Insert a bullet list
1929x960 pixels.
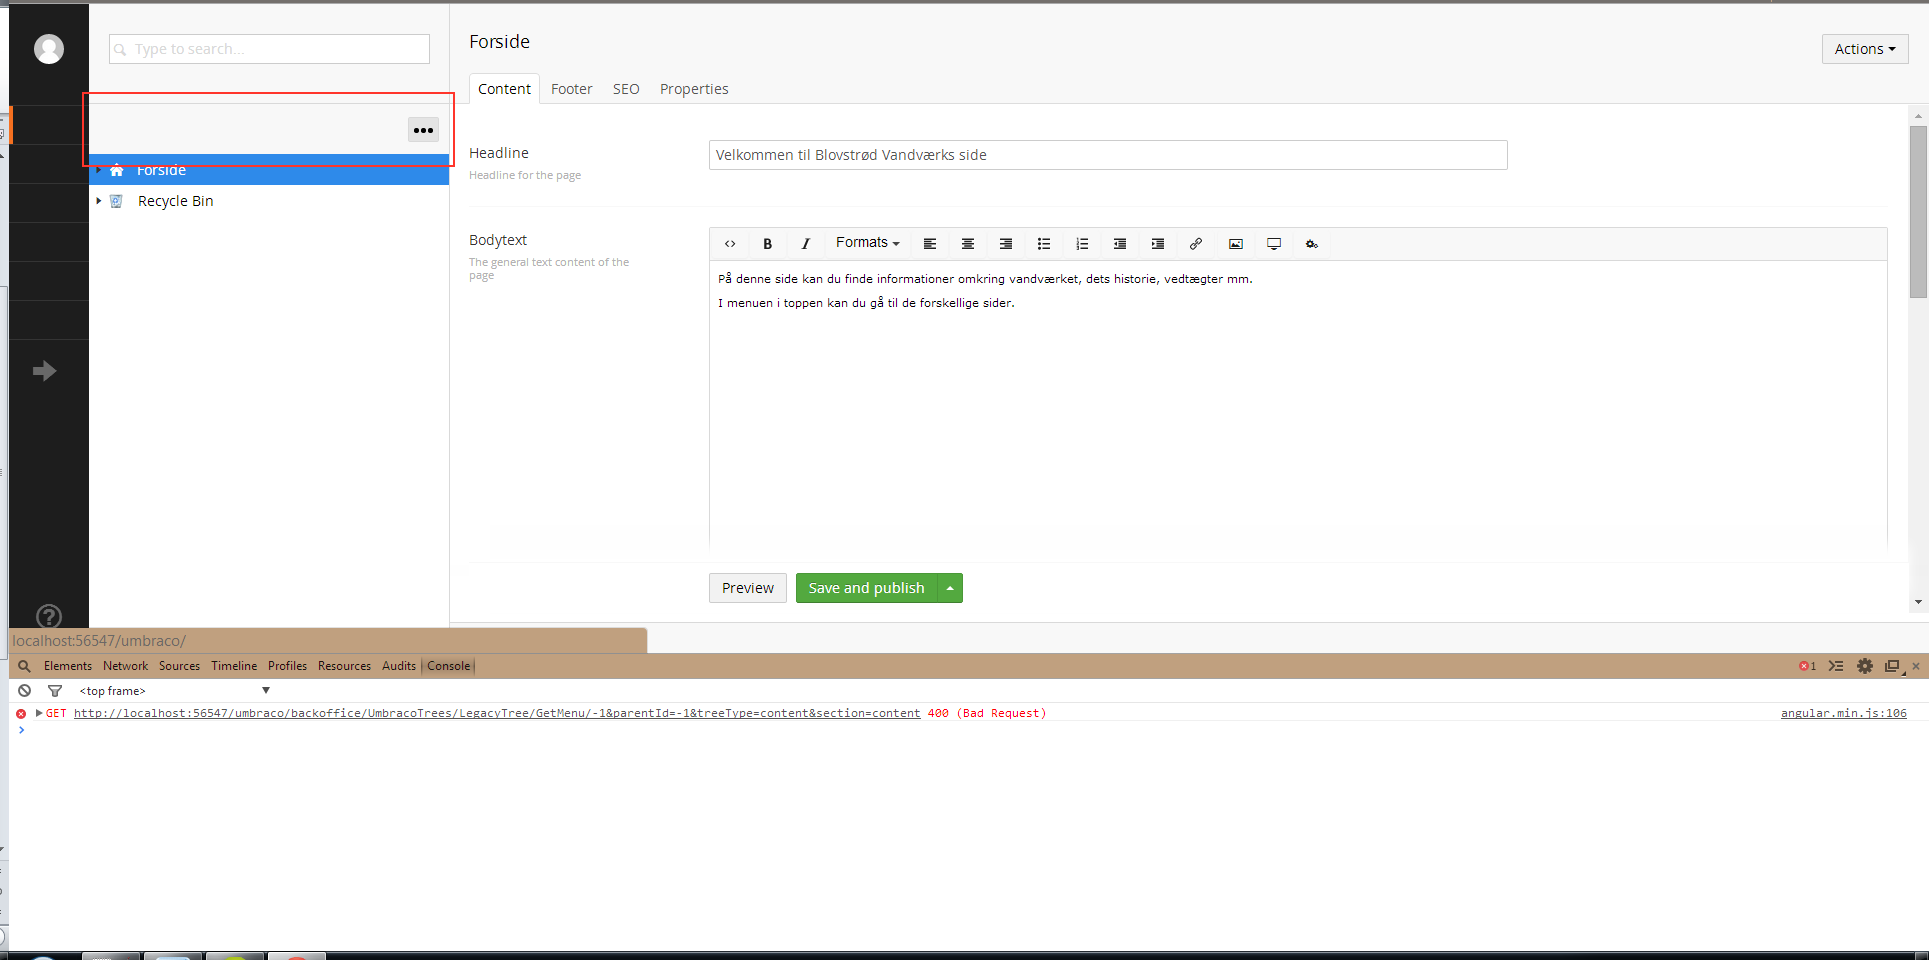[1044, 244]
